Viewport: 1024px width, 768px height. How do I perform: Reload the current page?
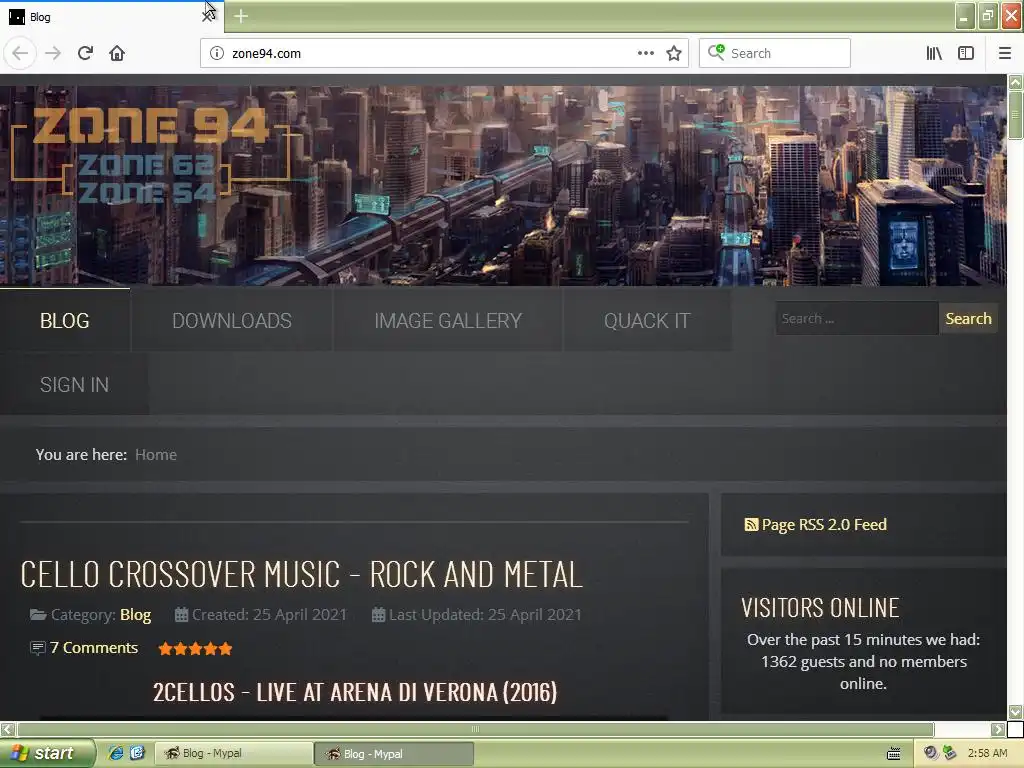pos(85,53)
